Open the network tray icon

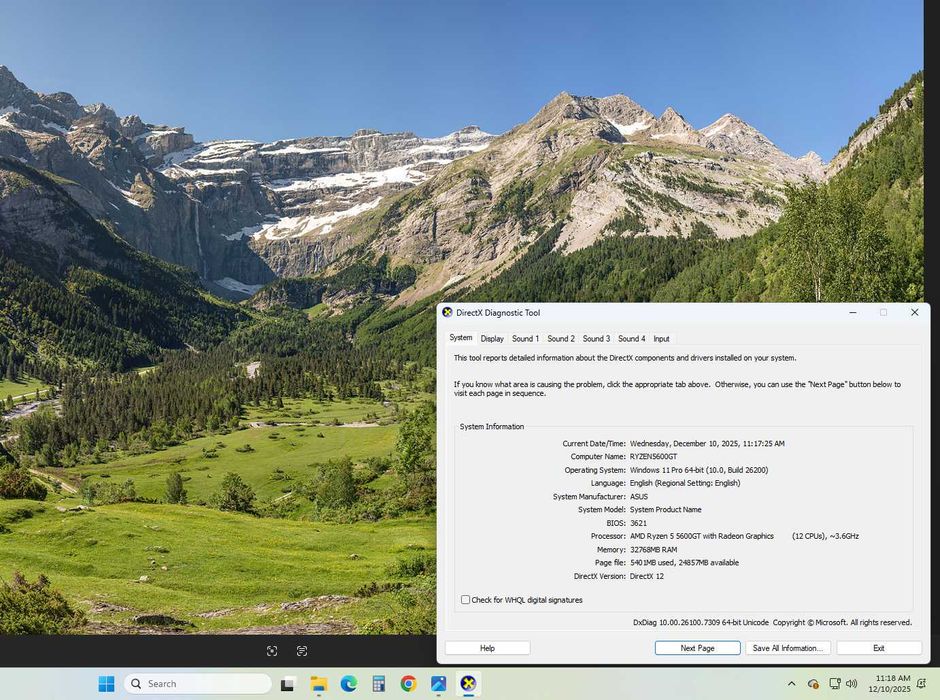click(x=834, y=684)
